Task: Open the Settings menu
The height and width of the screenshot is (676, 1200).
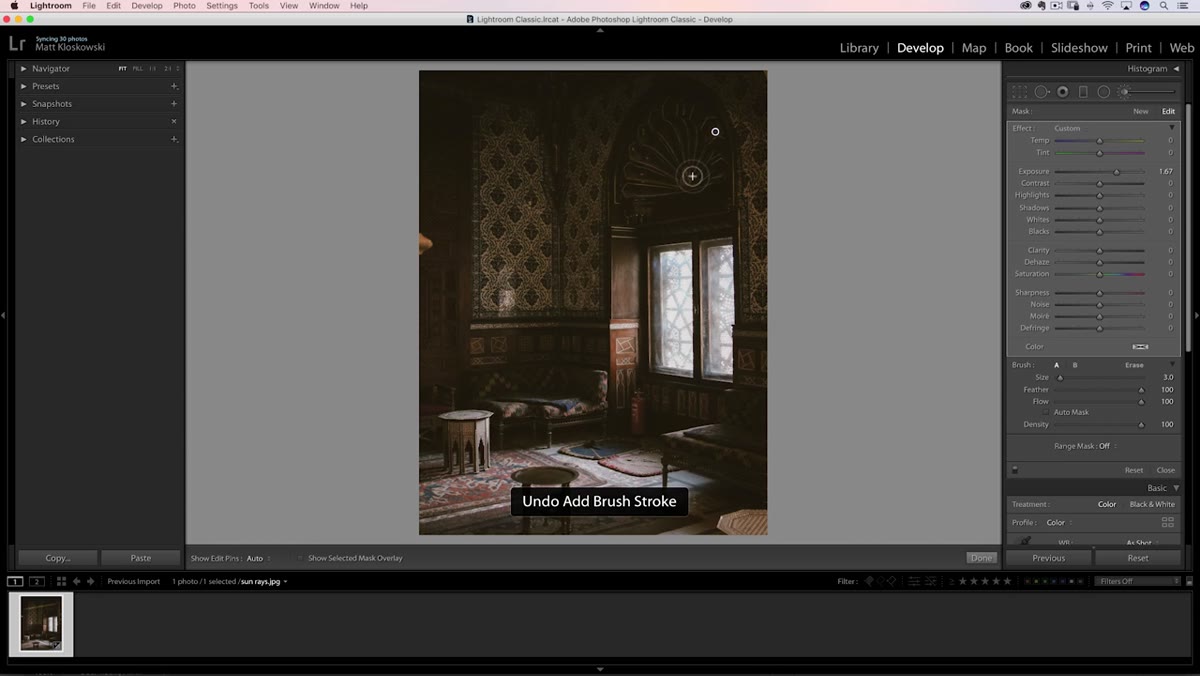Action: [x=222, y=6]
